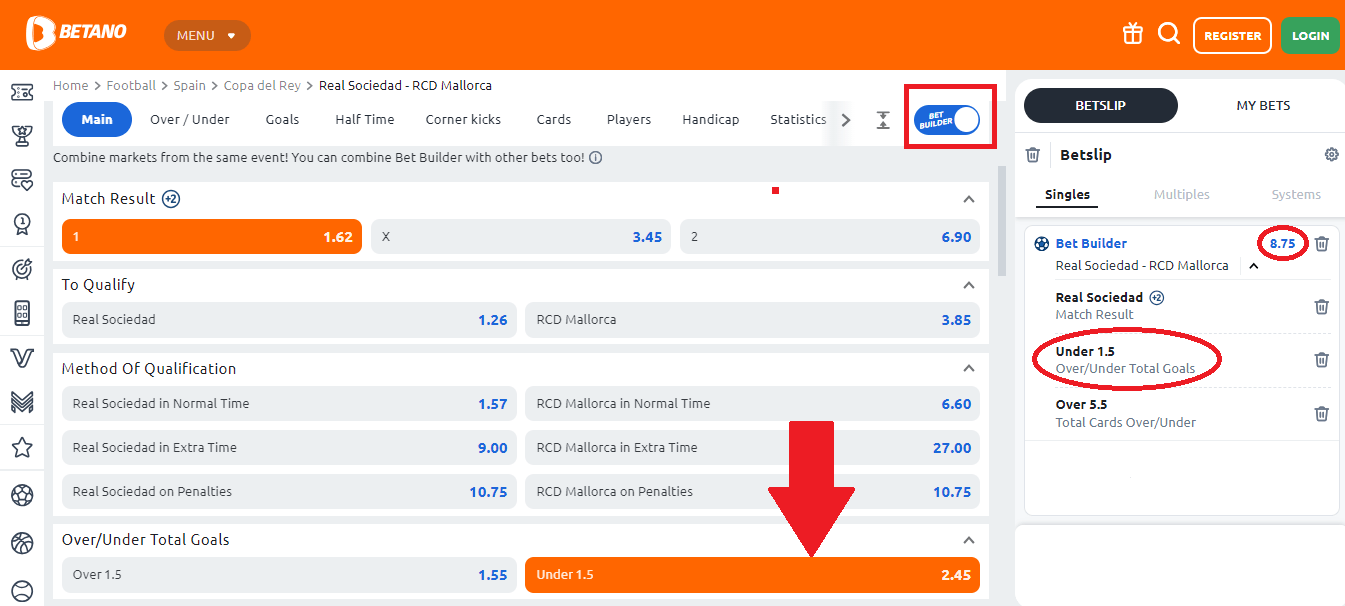The width and height of the screenshot is (1345, 606).
Task: Select the draw X odds 3.45
Action: click(x=520, y=237)
